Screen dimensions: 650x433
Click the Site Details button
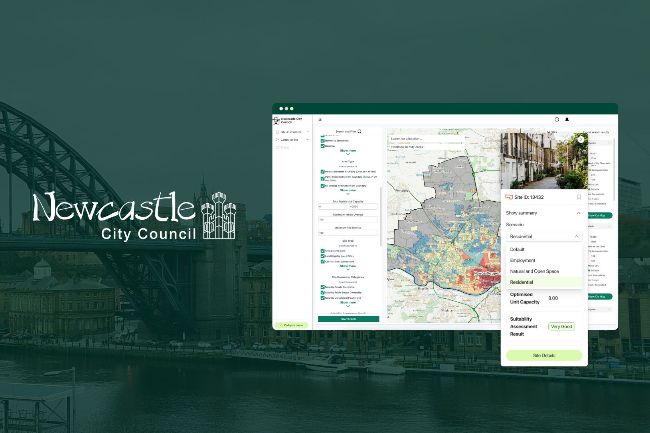pyautogui.click(x=544, y=356)
